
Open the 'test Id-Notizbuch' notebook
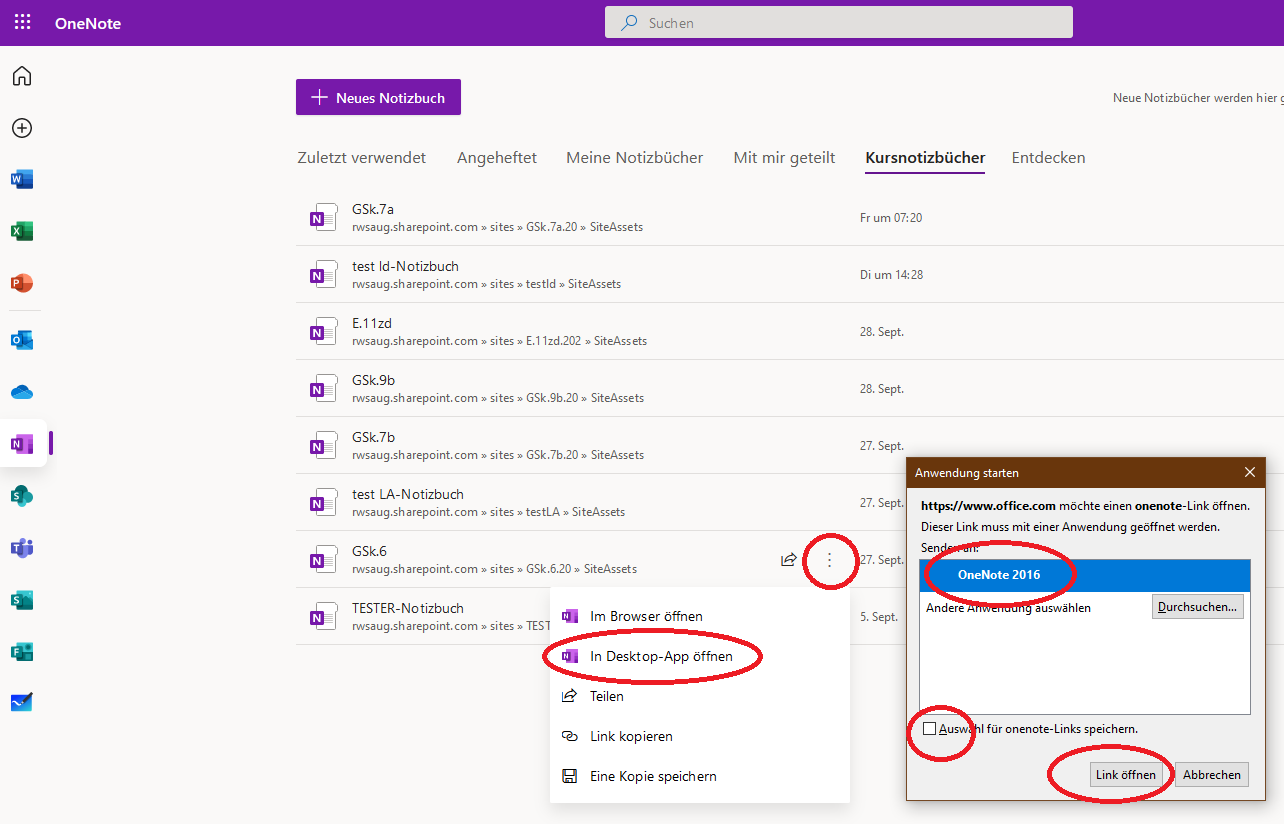pyautogui.click(x=405, y=266)
